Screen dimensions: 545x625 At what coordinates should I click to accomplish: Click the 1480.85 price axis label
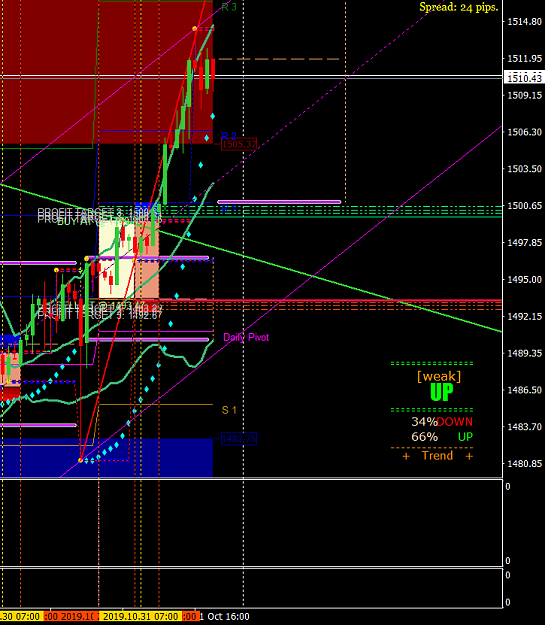point(524,464)
